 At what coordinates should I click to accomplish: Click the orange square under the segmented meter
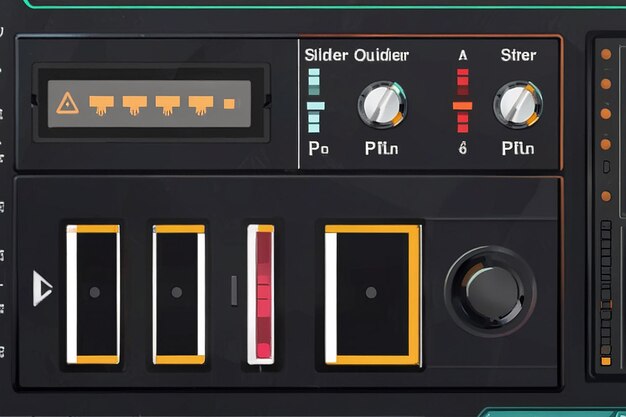point(606,361)
